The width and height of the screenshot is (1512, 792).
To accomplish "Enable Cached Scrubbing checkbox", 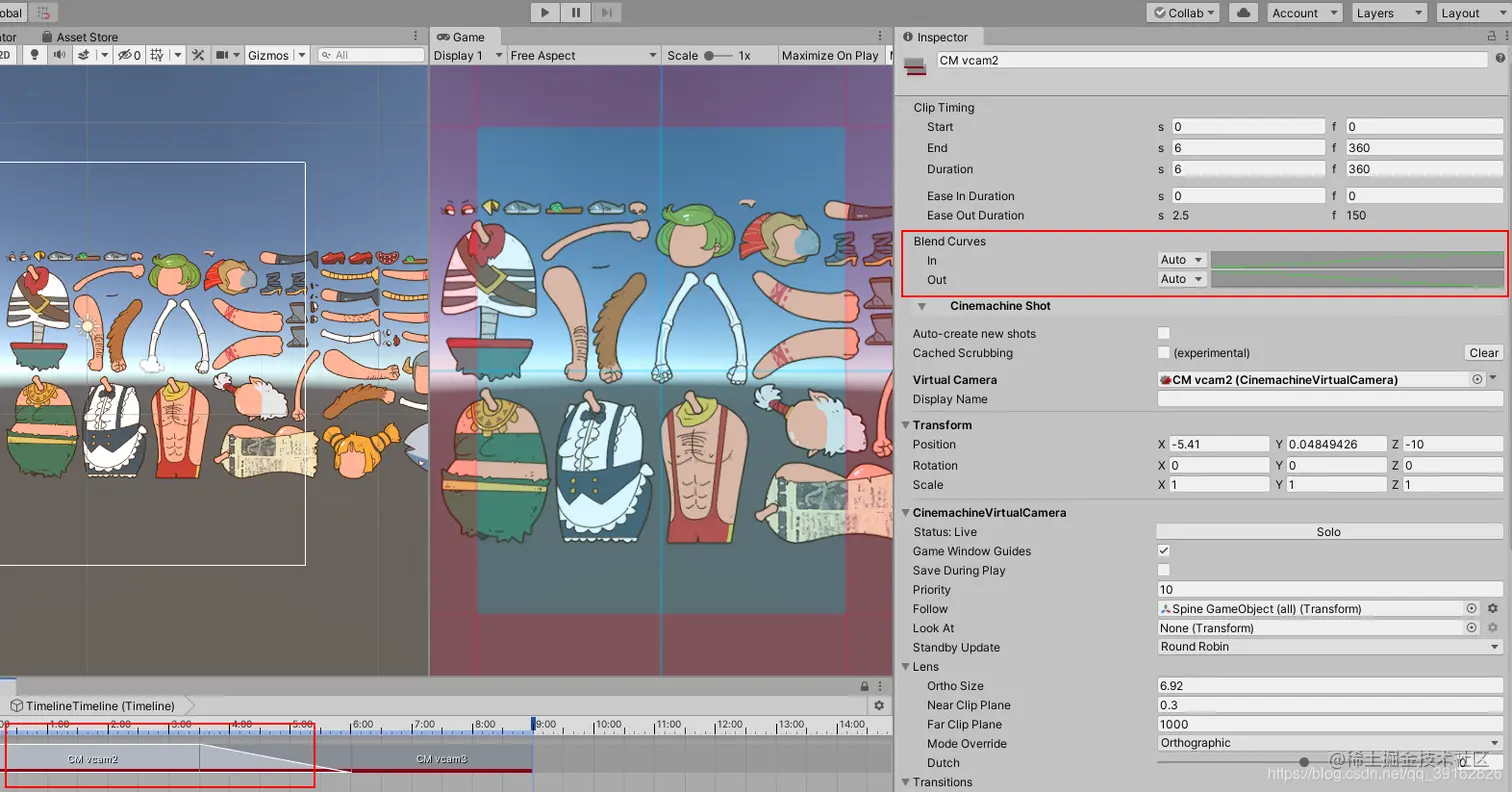I will [1163, 352].
